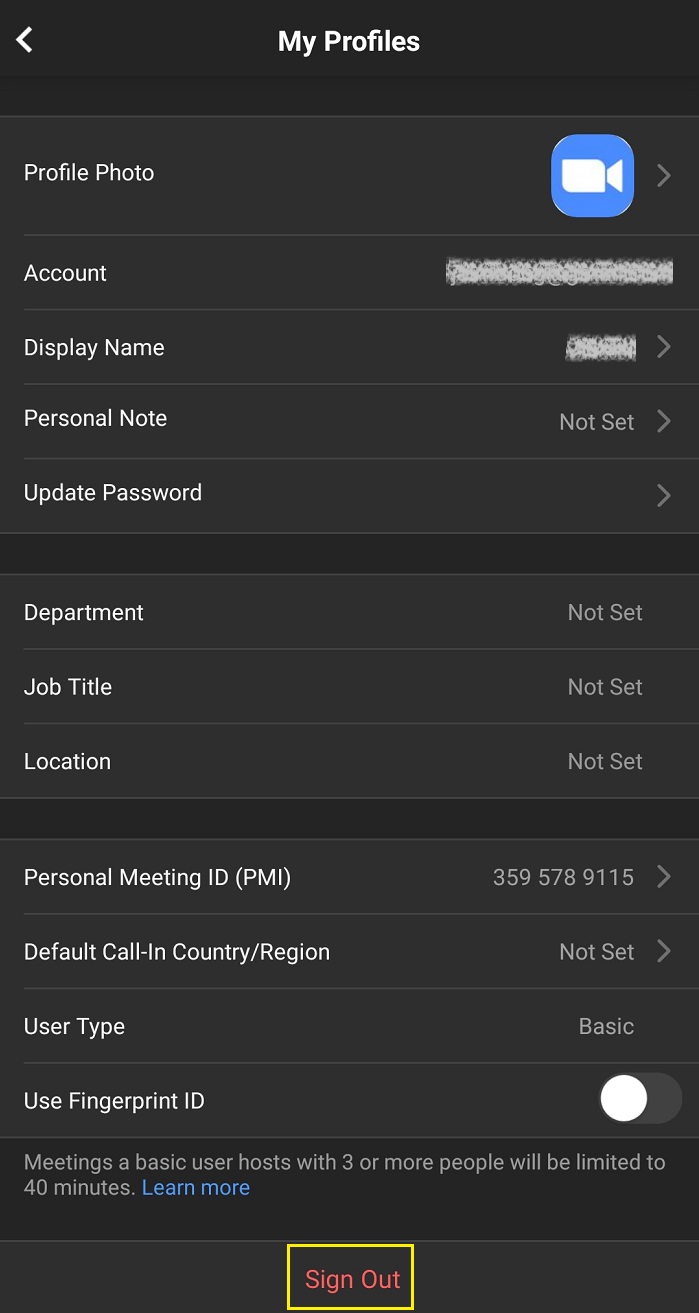Tap the Job Title row
Viewport: 699px width, 1313px height.
click(68, 687)
